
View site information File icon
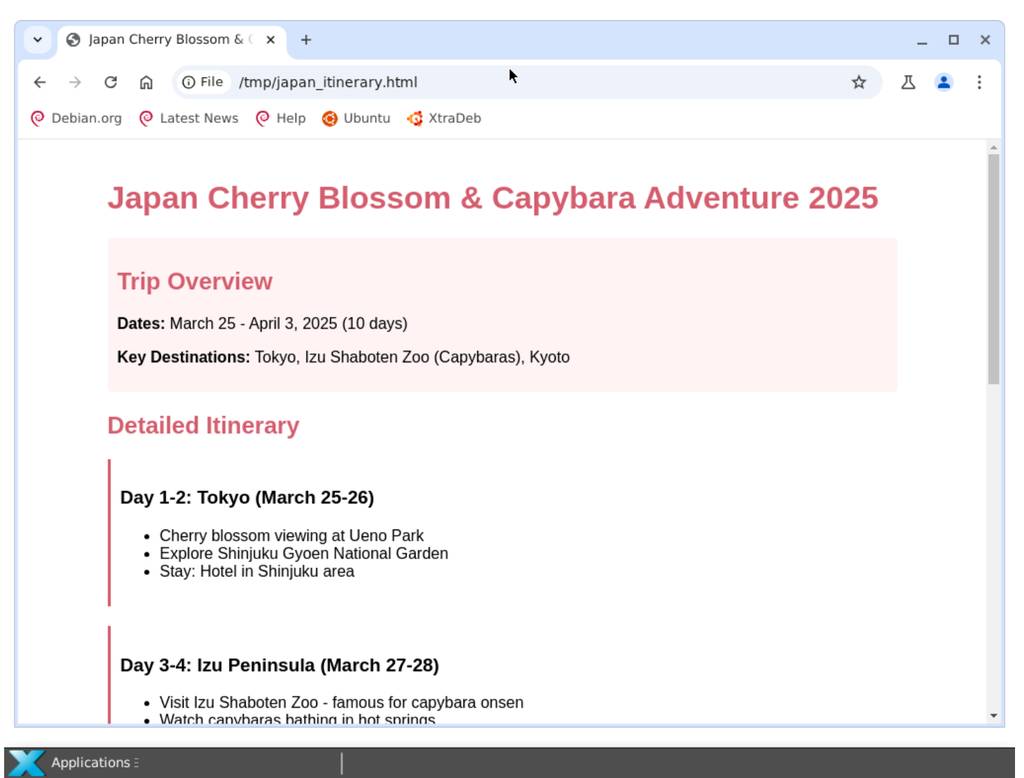pyautogui.click(x=202, y=82)
